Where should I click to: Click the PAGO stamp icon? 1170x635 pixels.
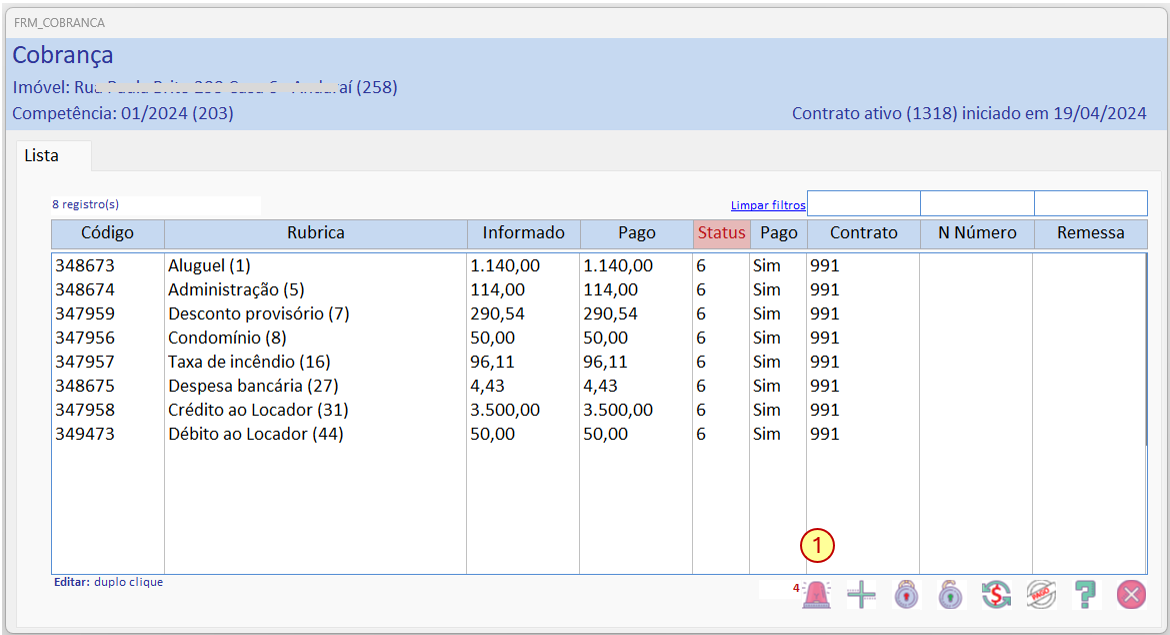[x=1041, y=595]
